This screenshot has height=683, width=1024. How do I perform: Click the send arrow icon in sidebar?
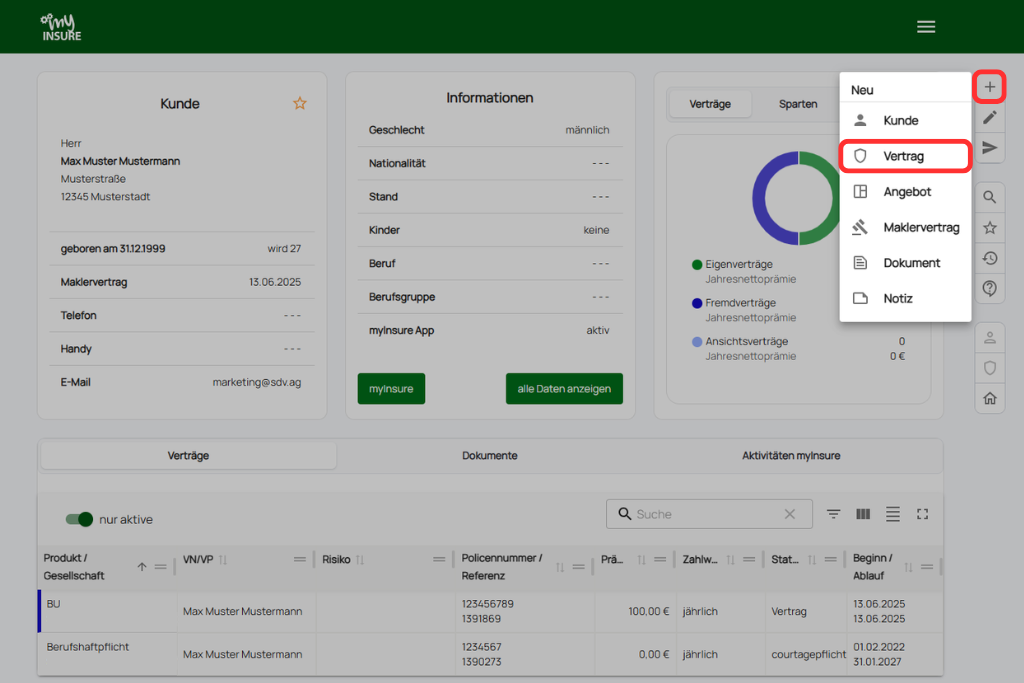click(x=989, y=148)
